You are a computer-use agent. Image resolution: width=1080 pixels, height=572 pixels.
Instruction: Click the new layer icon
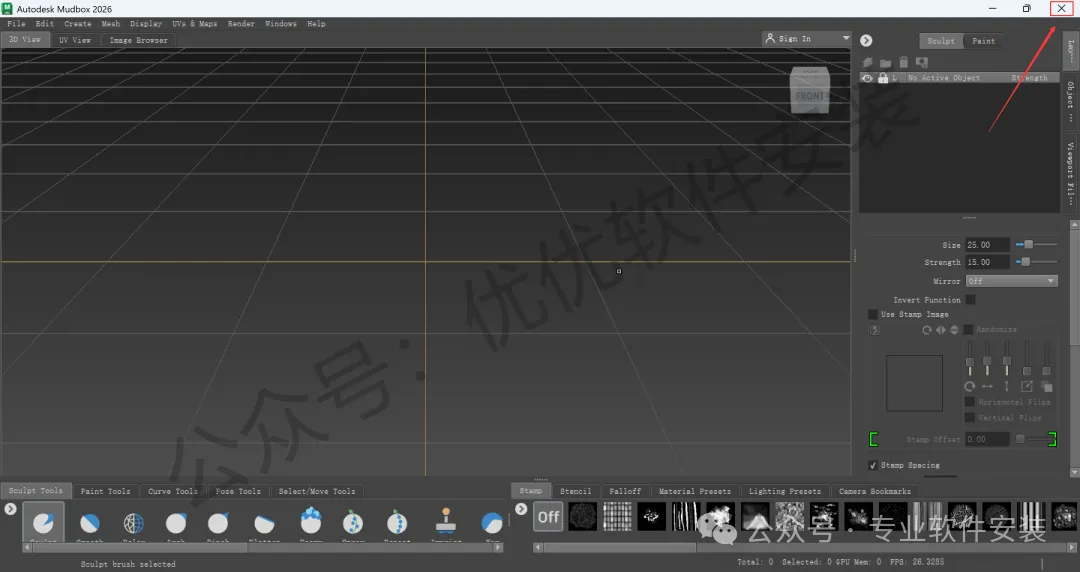868,63
